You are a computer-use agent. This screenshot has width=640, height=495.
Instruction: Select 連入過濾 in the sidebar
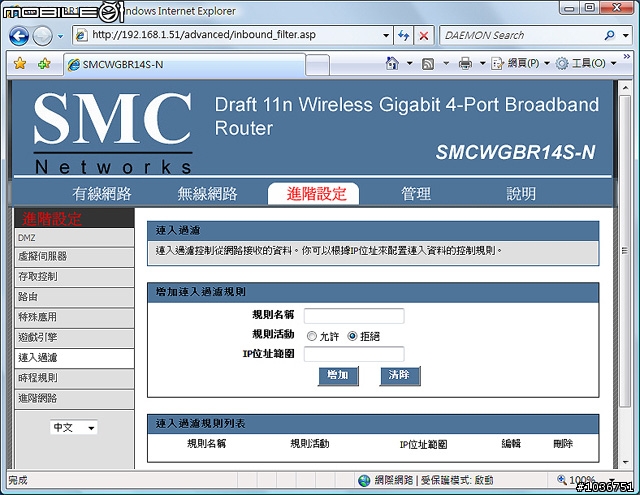pyautogui.click(x=74, y=358)
